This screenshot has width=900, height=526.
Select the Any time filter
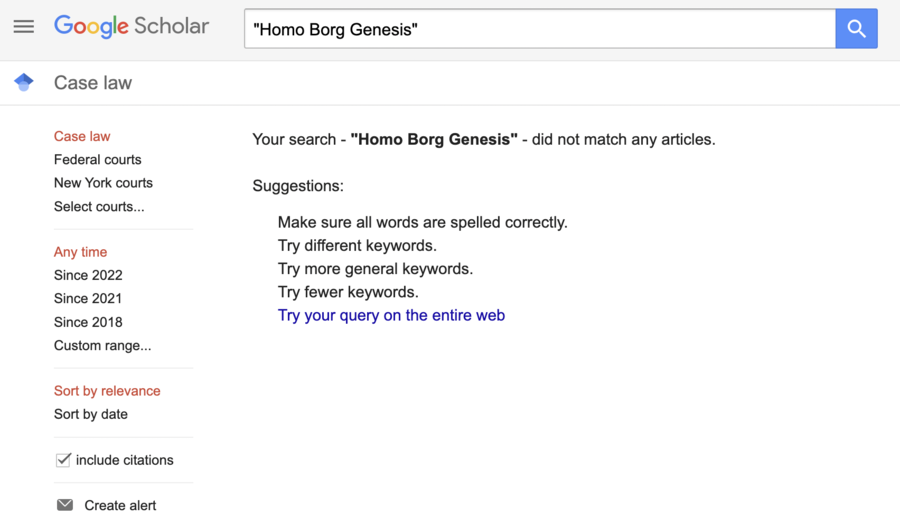coord(80,252)
